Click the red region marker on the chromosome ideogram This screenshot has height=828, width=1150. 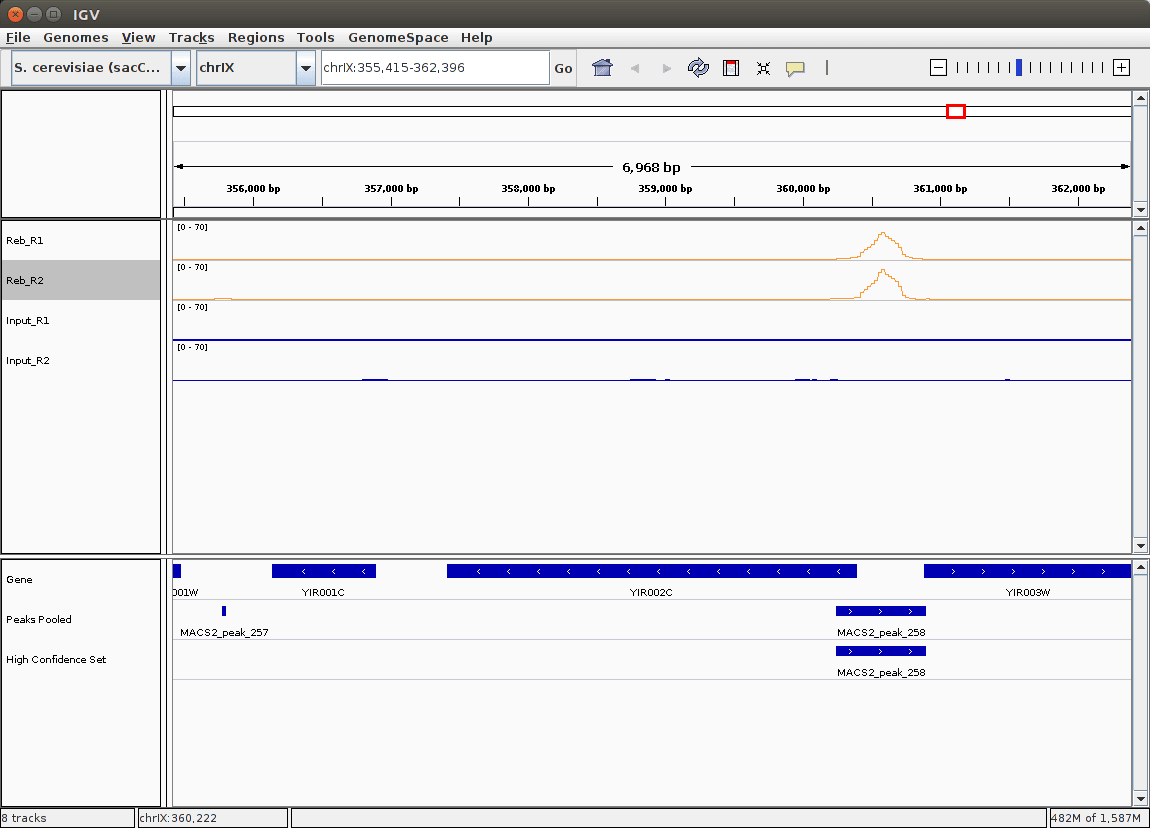(x=956, y=111)
